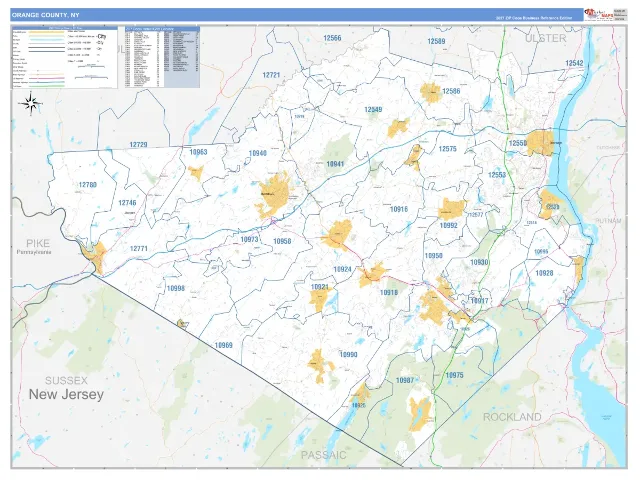Select ZIP code label 12721
Screen dimensions: 640x480
[x=271, y=75]
